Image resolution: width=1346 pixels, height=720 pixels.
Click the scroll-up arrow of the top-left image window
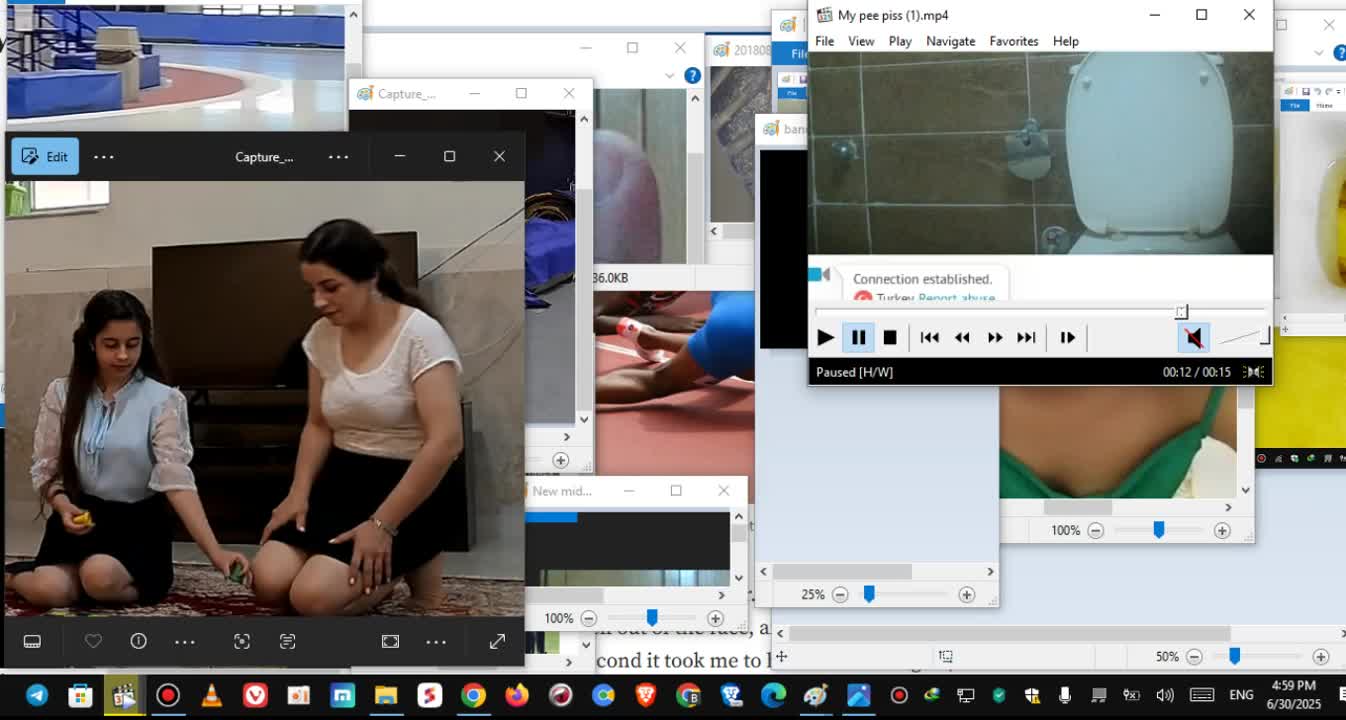click(x=352, y=15)
